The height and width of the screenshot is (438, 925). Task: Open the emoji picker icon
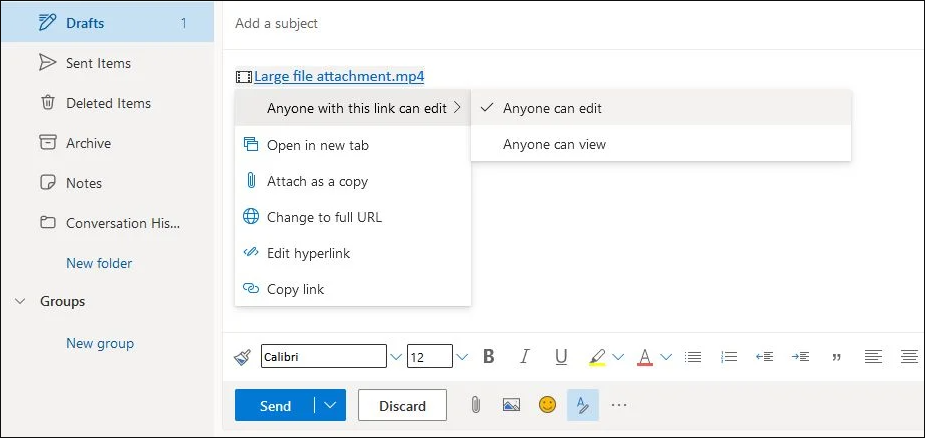pyautogui.click(x=547, y=404)
